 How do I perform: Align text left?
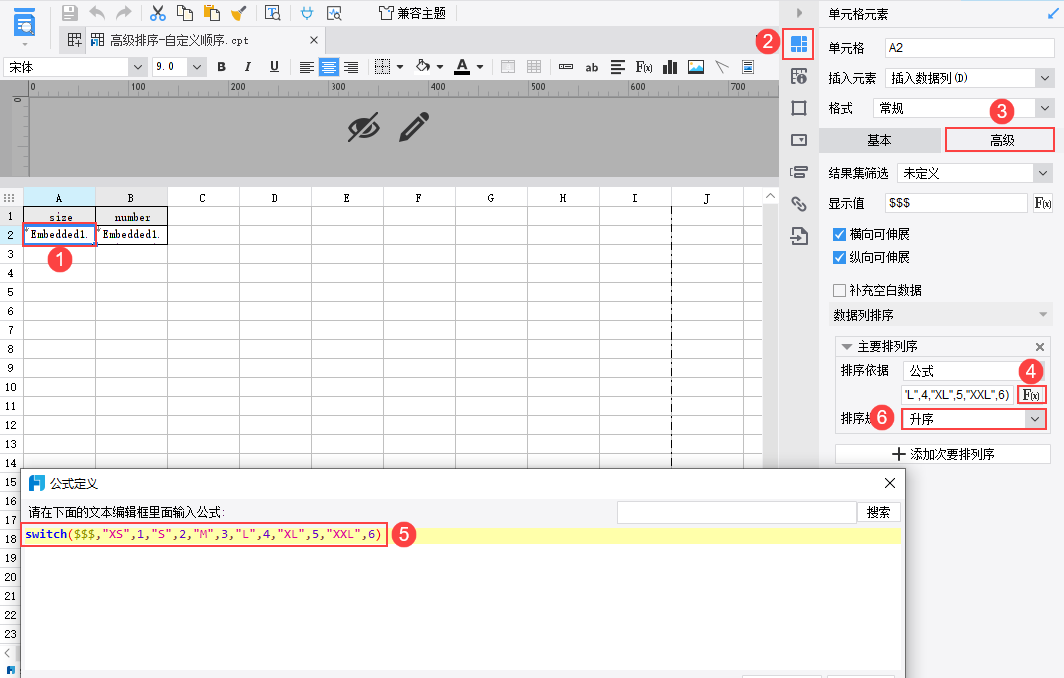pyautogui.click(x=307, y=67)
